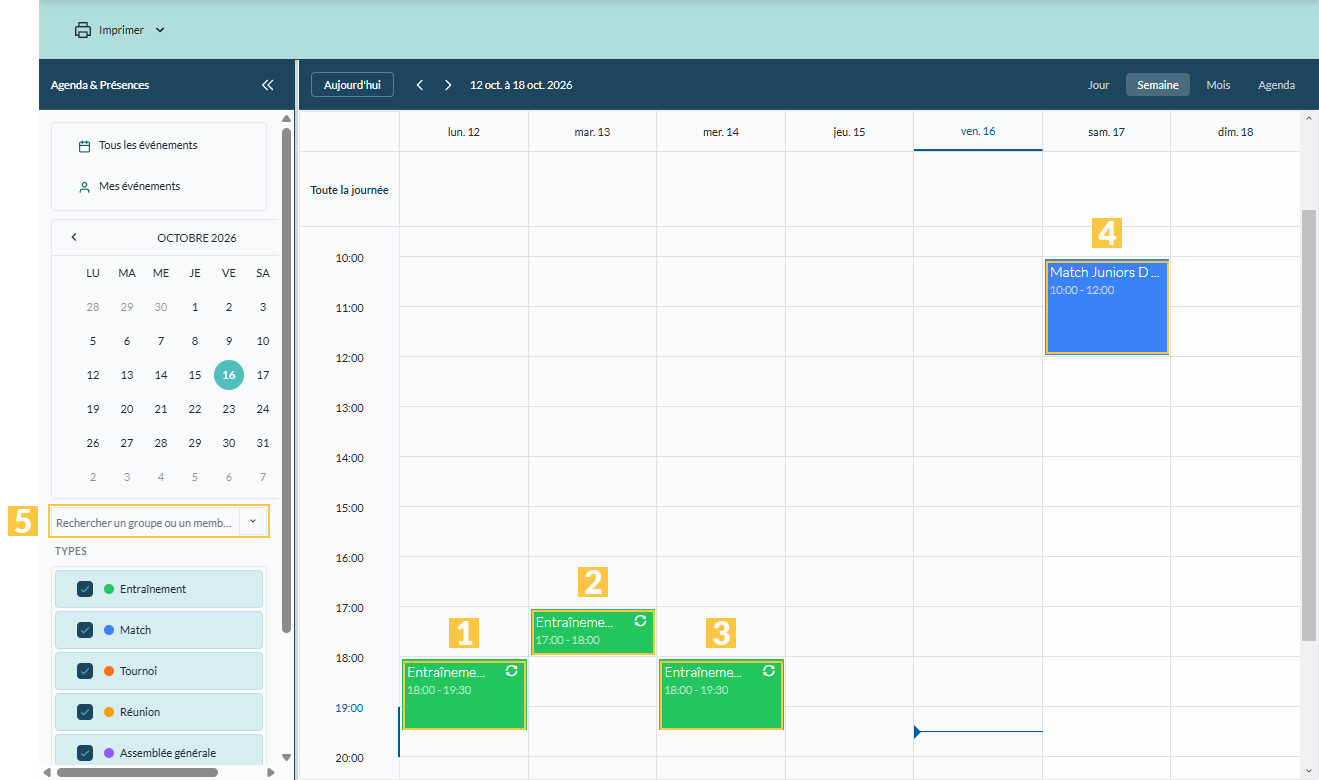This screenshot has height=780, width=1319.
Task: Collapse the Agenda & Présences sidebar
Action: 267,85
